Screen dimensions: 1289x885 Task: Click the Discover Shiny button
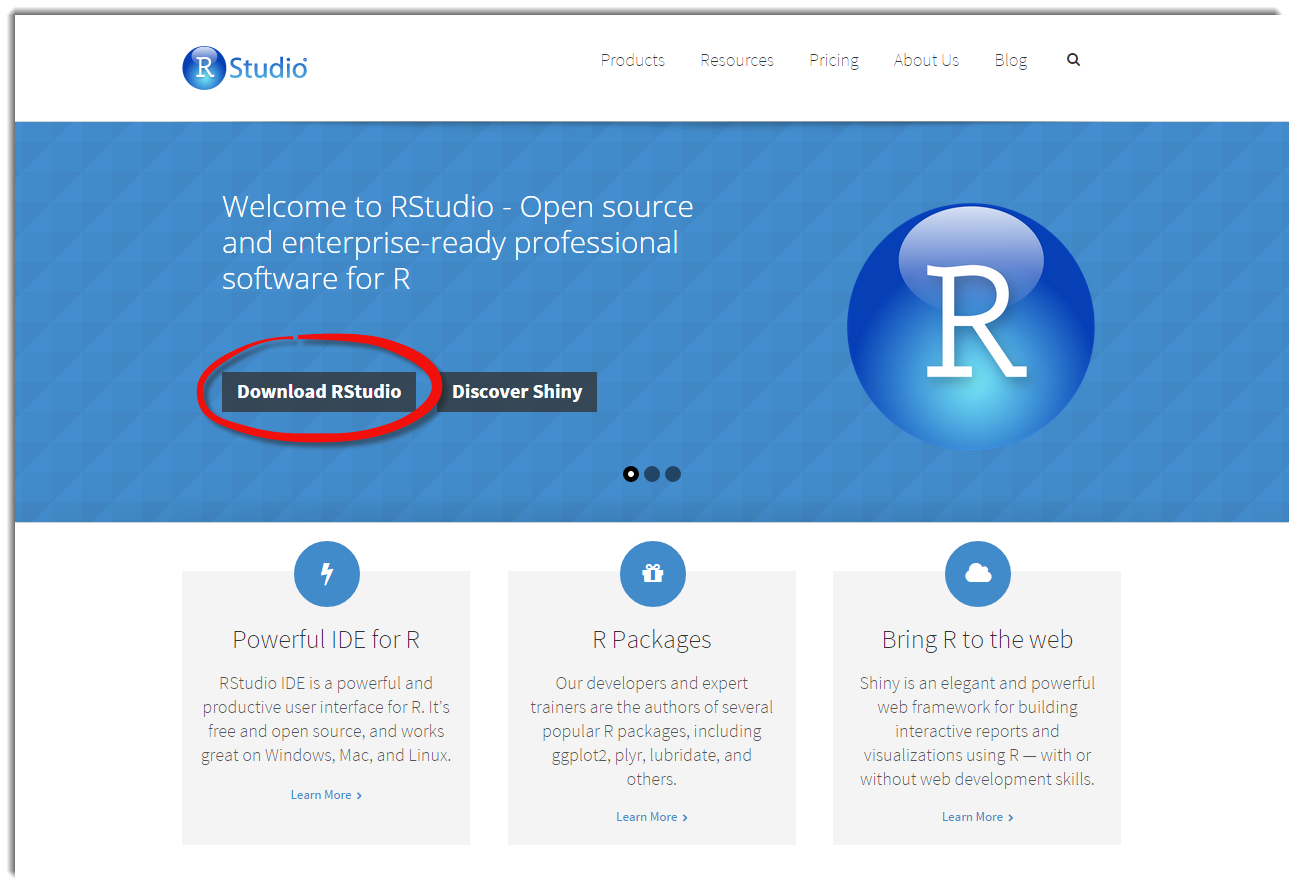[x=517, y=392]
